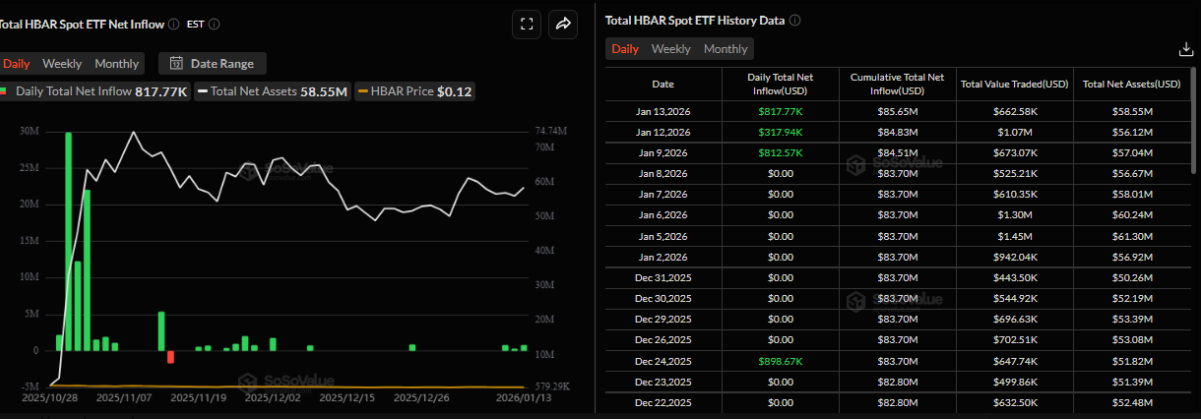Click calendar icon in Date Range button
Viewport: 1201px width, 419px height.
coord(176,64)
